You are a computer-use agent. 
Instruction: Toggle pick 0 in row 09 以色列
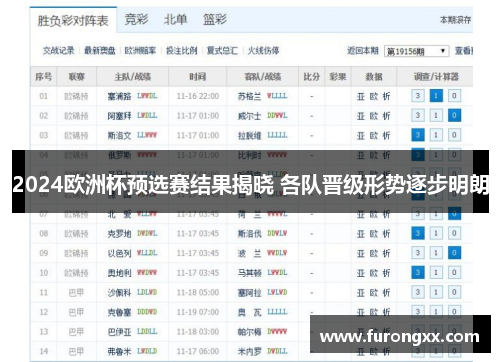454,253
